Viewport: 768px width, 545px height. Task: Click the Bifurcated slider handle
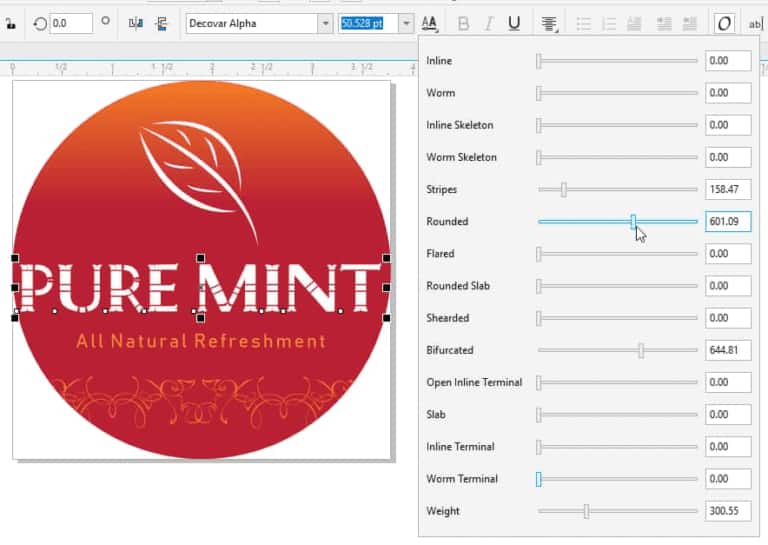pos(641,350)
